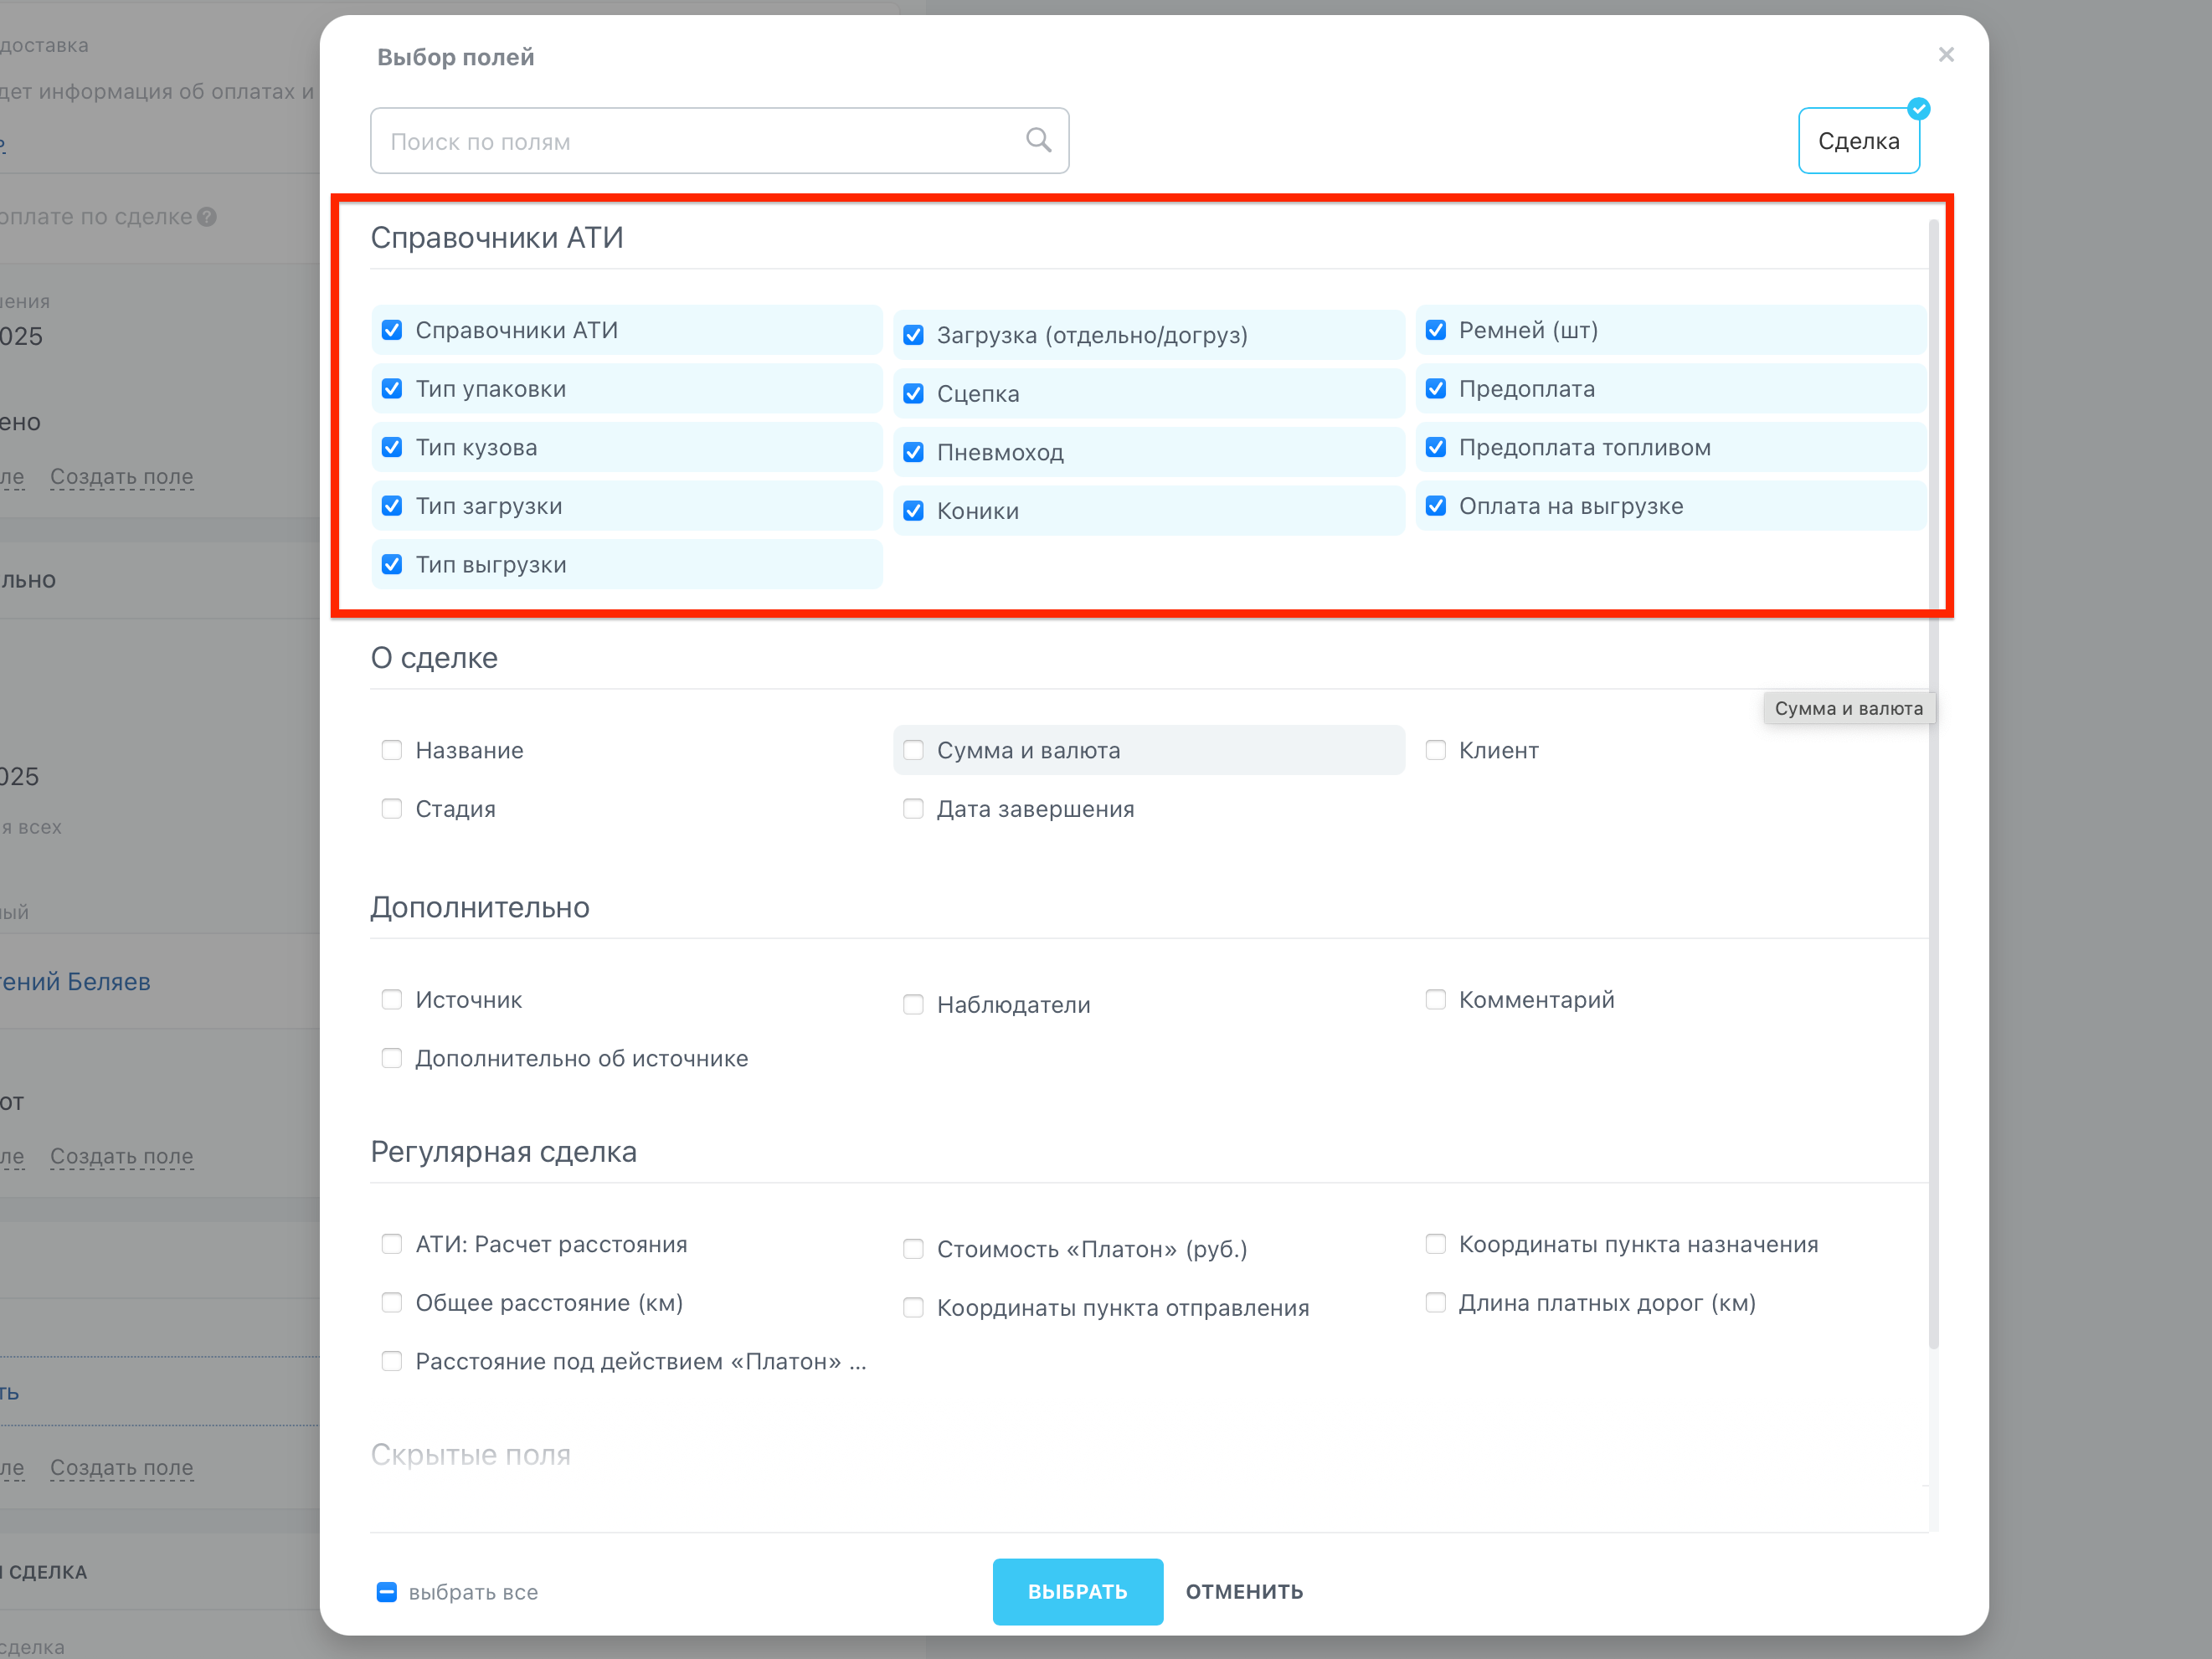Select the Сделка entity tab

(x=1857, y=141)
